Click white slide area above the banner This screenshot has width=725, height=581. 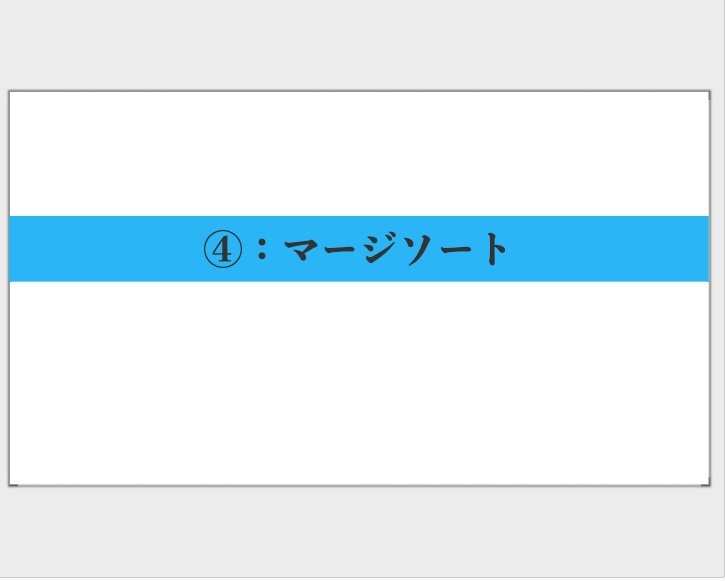[x=359, y=154]
